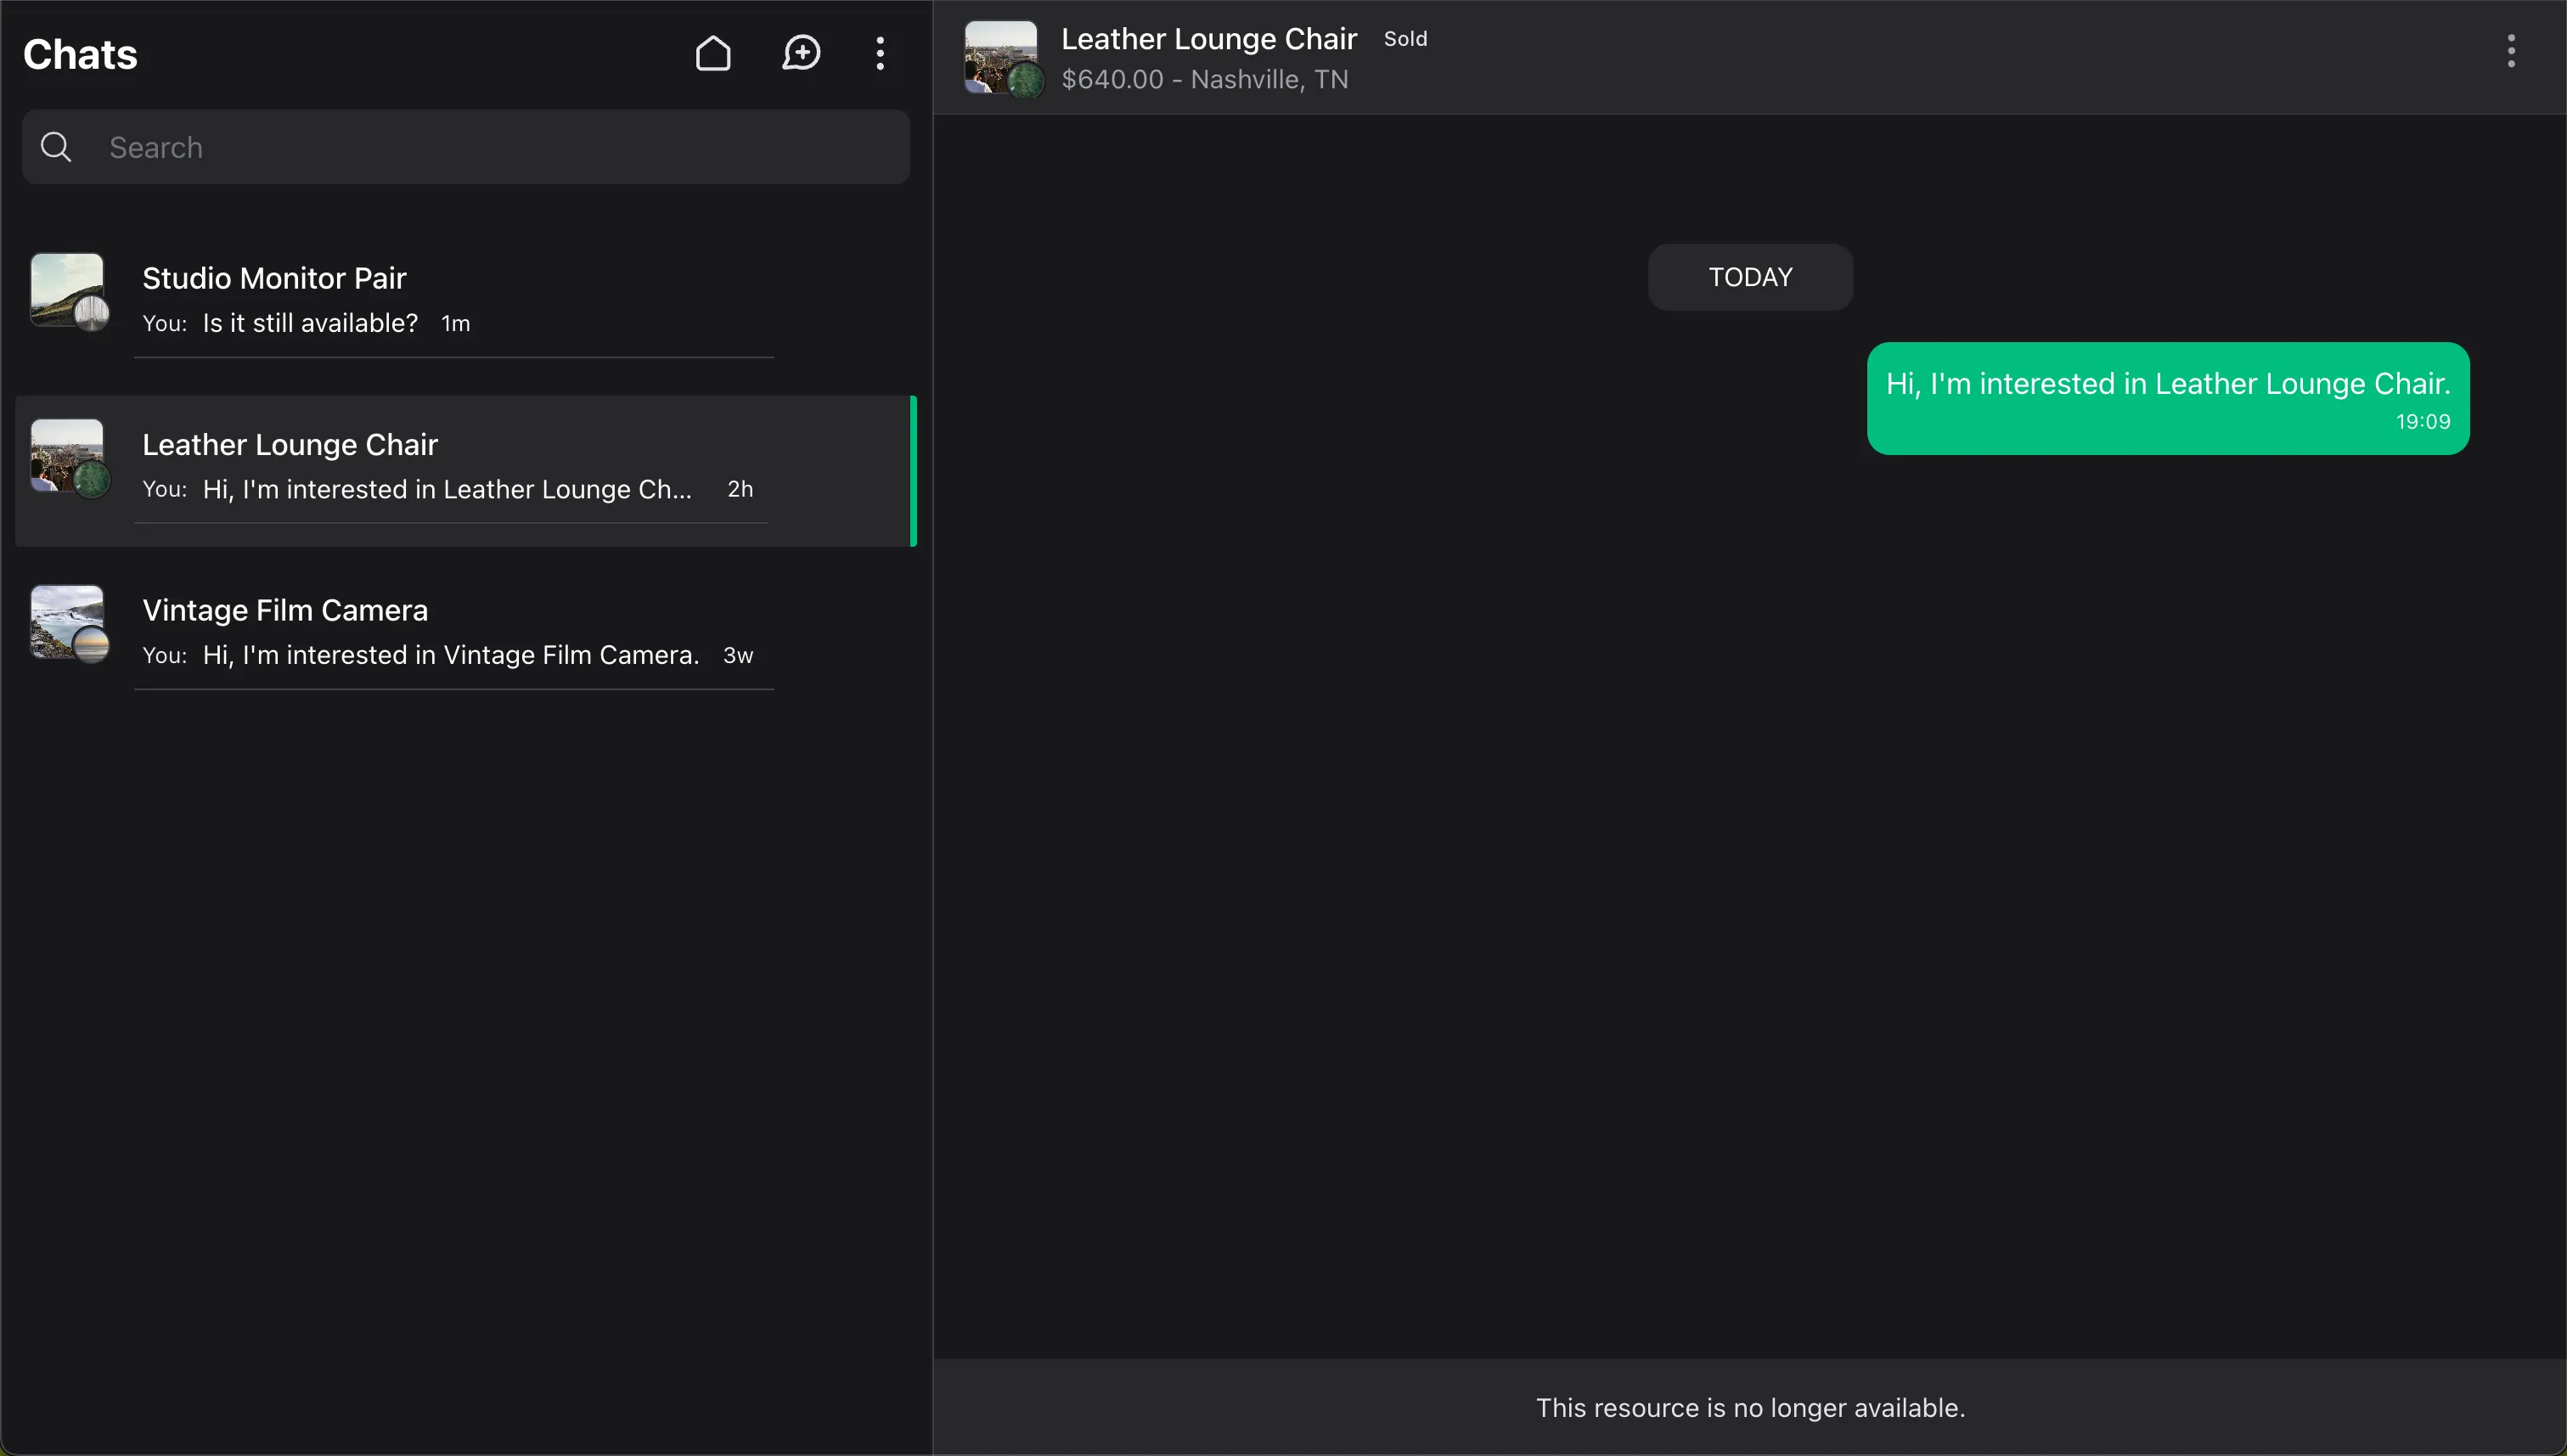Select the Leather Lounge Chair conversation
The height and width of the screenshot is (1456, 2567).
coord(466,470)
